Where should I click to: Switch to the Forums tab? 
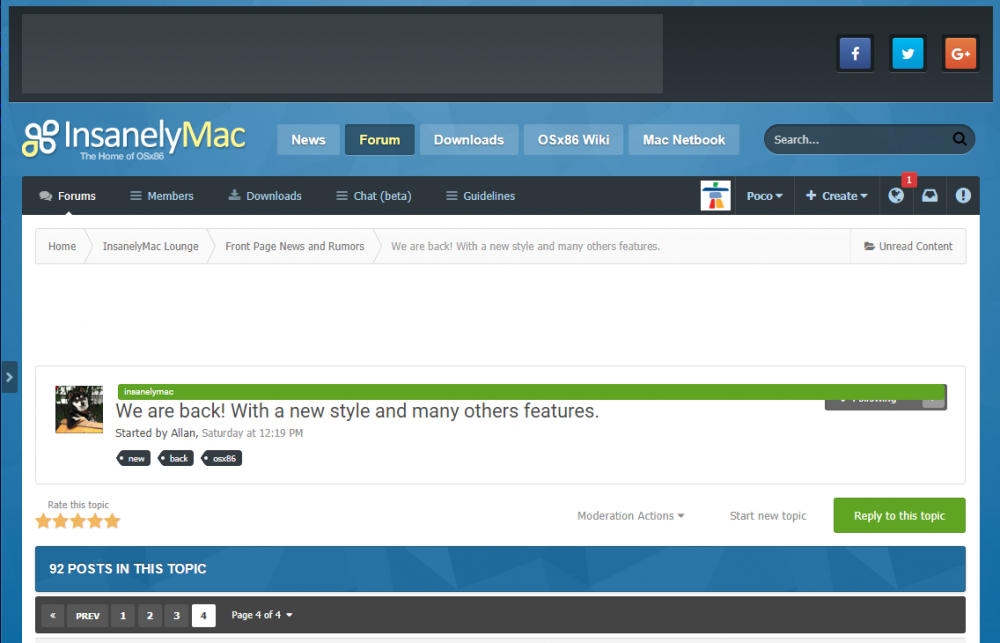click(68, 196)
